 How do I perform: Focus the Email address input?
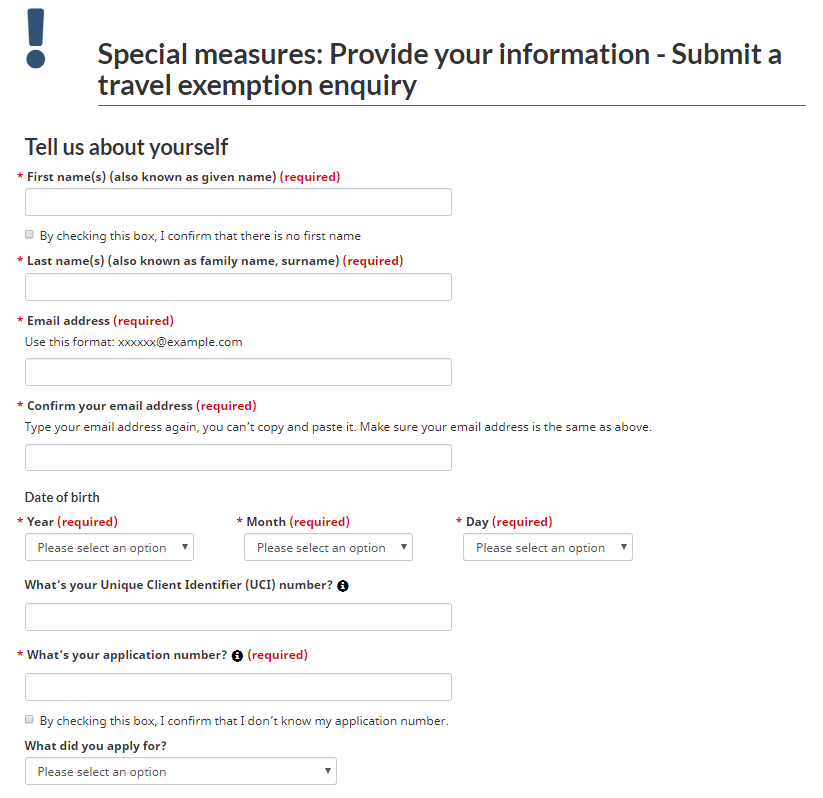pos(238,372)
